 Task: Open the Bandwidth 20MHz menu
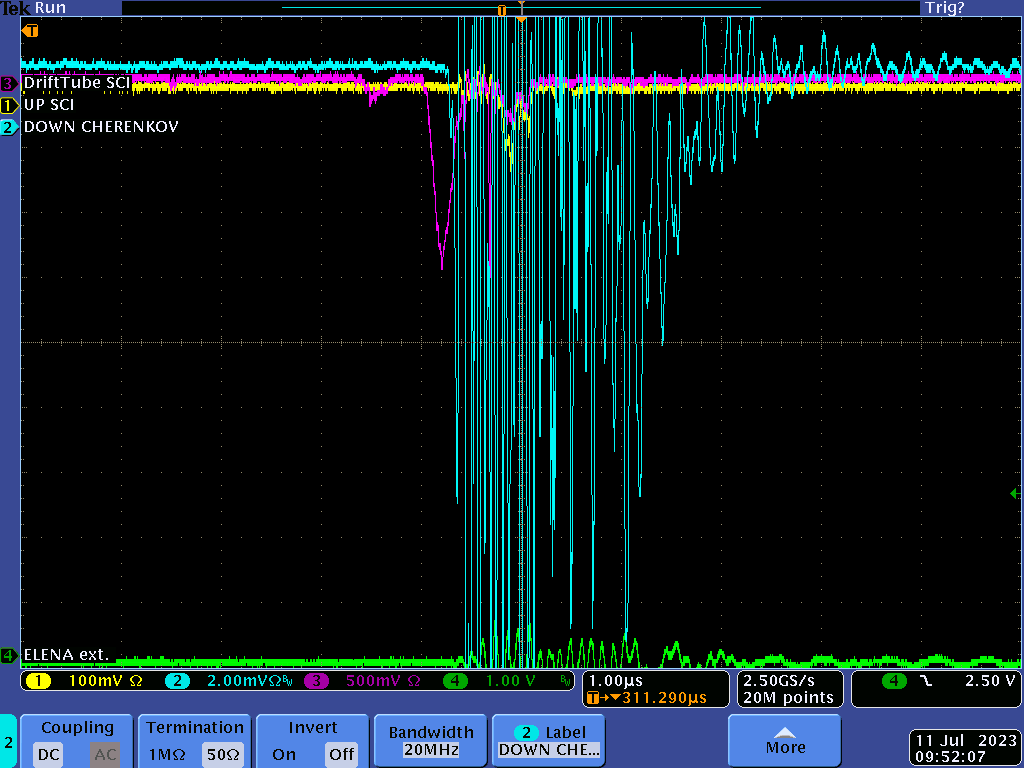pos(432,741)
